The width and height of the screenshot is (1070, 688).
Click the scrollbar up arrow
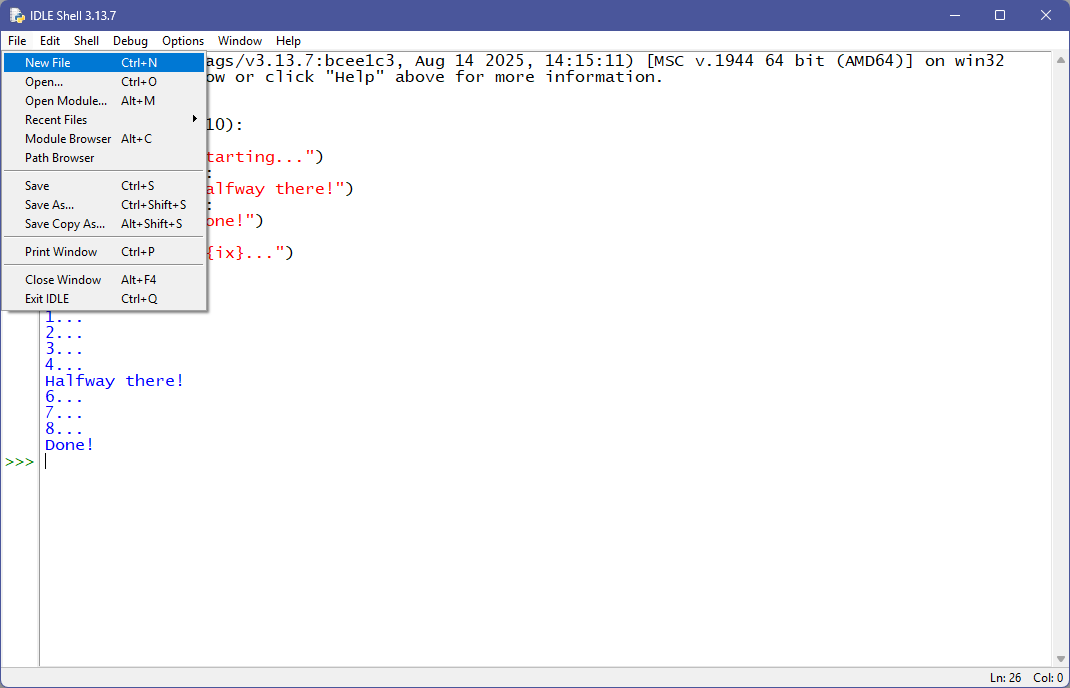pyautogui.click(x=1060, y=60)
